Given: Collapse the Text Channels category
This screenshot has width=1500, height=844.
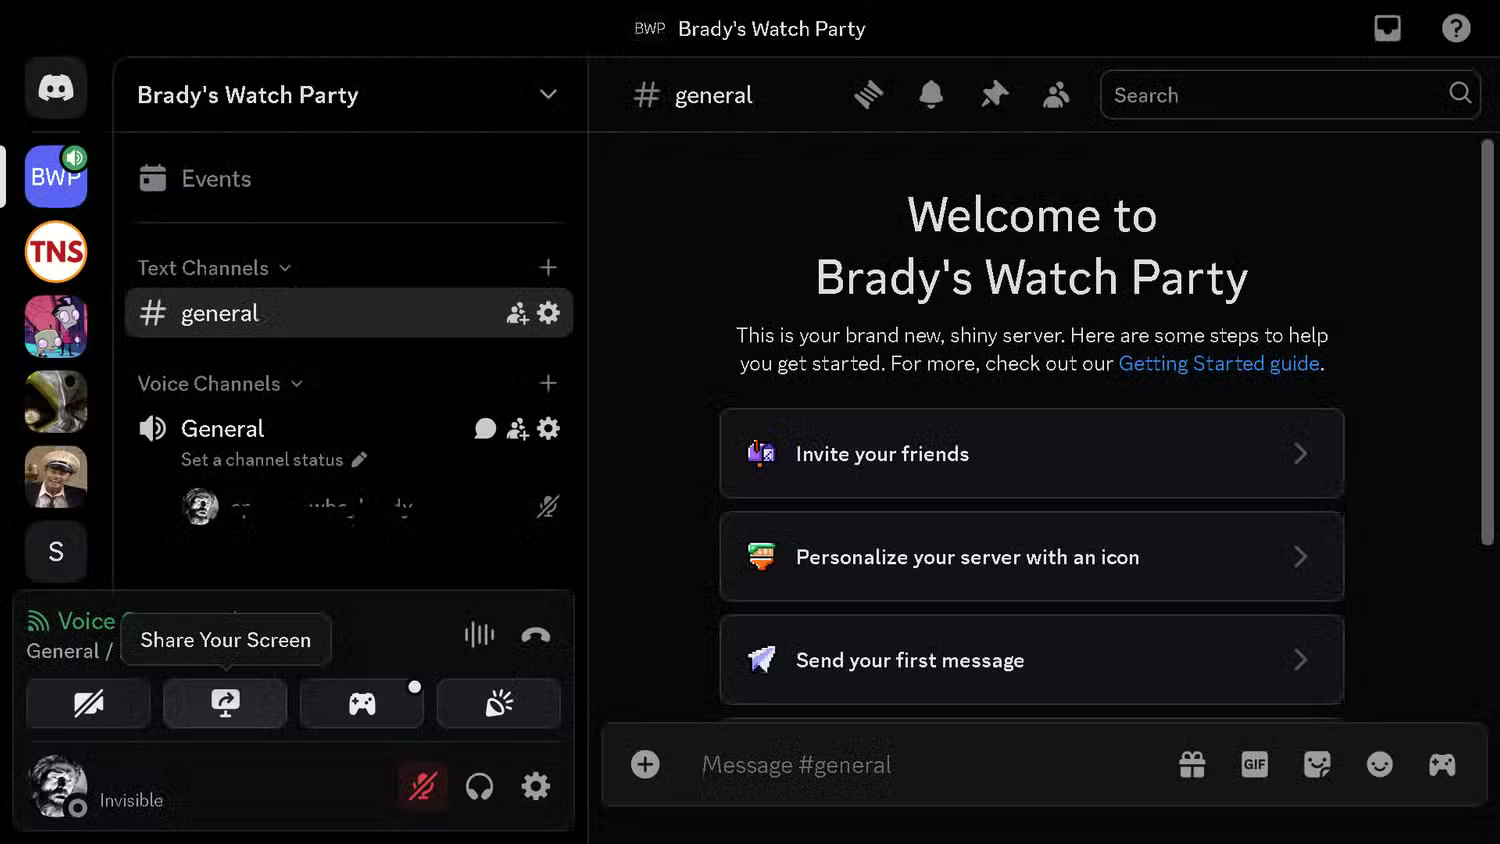Looking at the screenshot, I should (214, 268).
